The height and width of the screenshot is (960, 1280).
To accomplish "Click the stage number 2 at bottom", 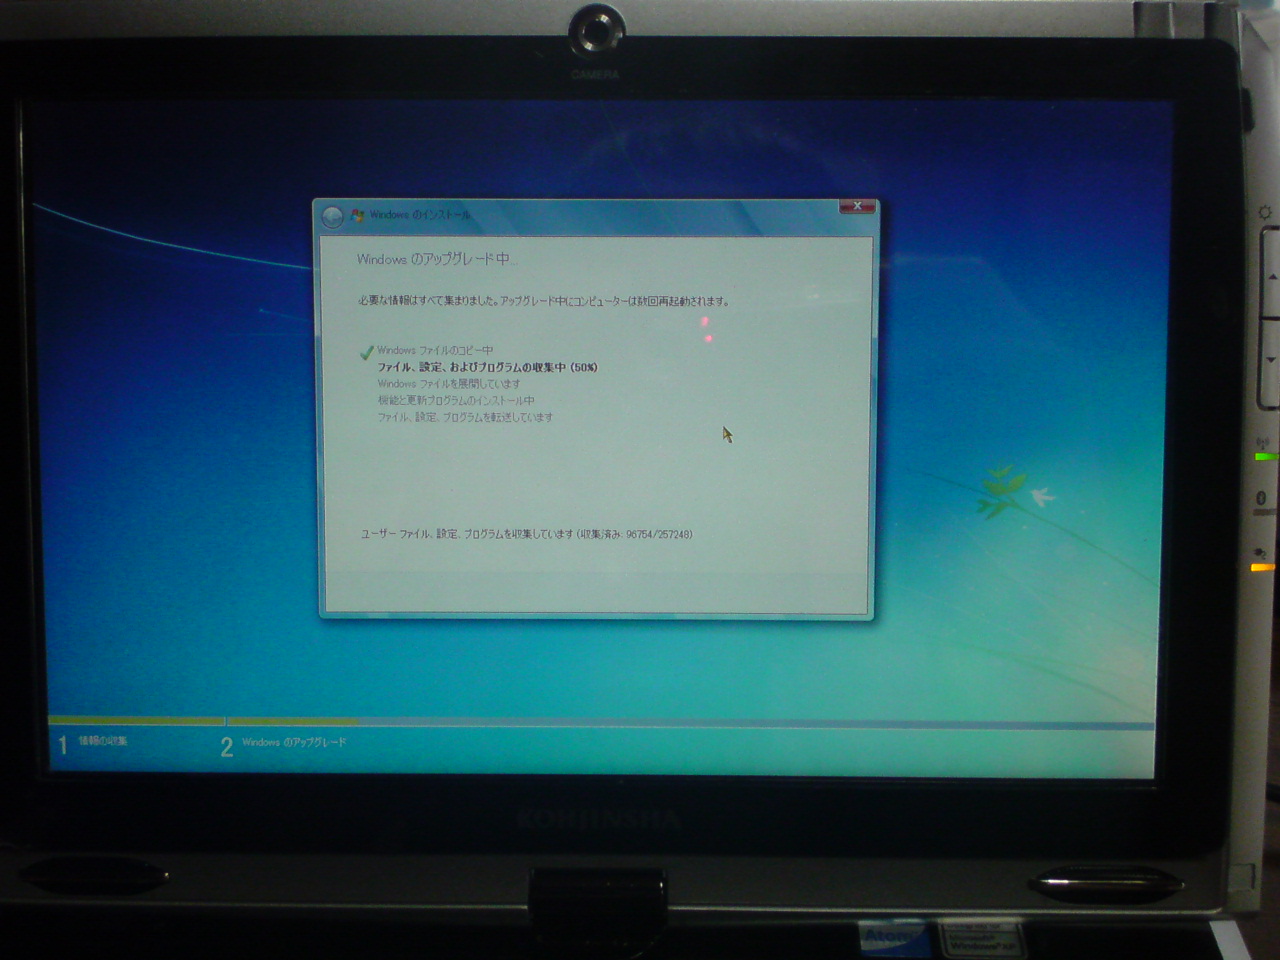I will point(227,747).
